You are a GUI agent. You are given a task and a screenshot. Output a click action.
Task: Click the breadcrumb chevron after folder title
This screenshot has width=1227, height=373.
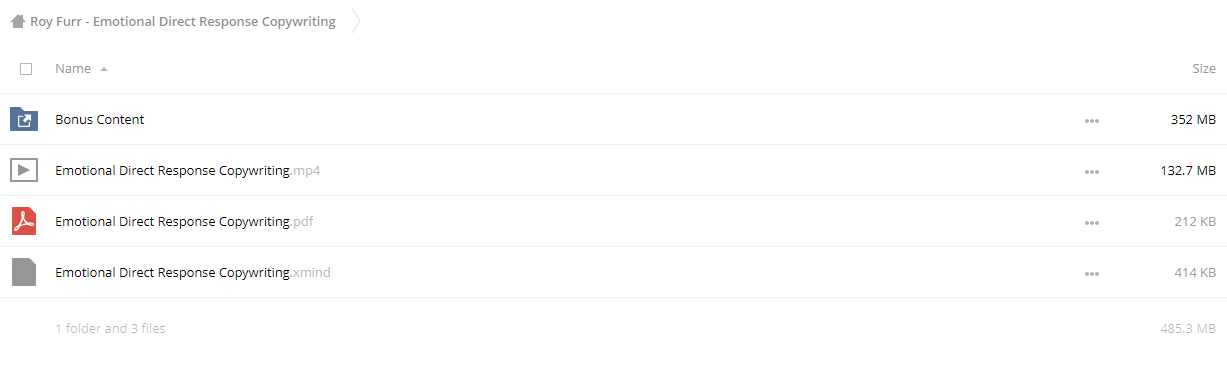click(x=356, y=21)
